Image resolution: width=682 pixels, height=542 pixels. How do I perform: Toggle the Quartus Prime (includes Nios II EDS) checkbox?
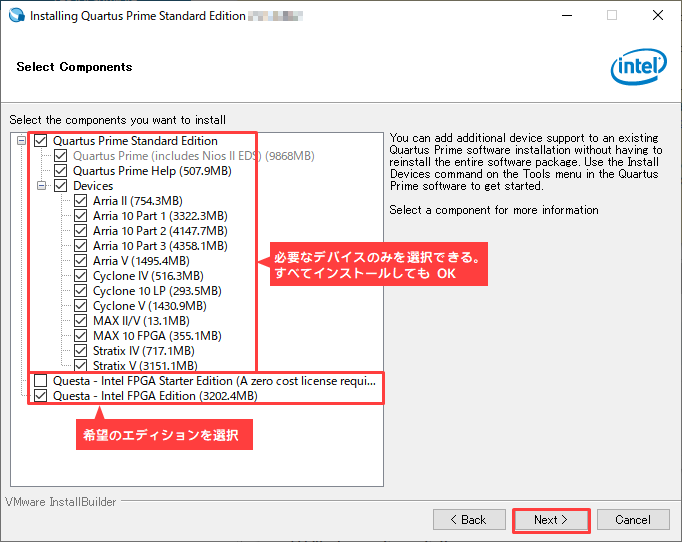point(60,156)
